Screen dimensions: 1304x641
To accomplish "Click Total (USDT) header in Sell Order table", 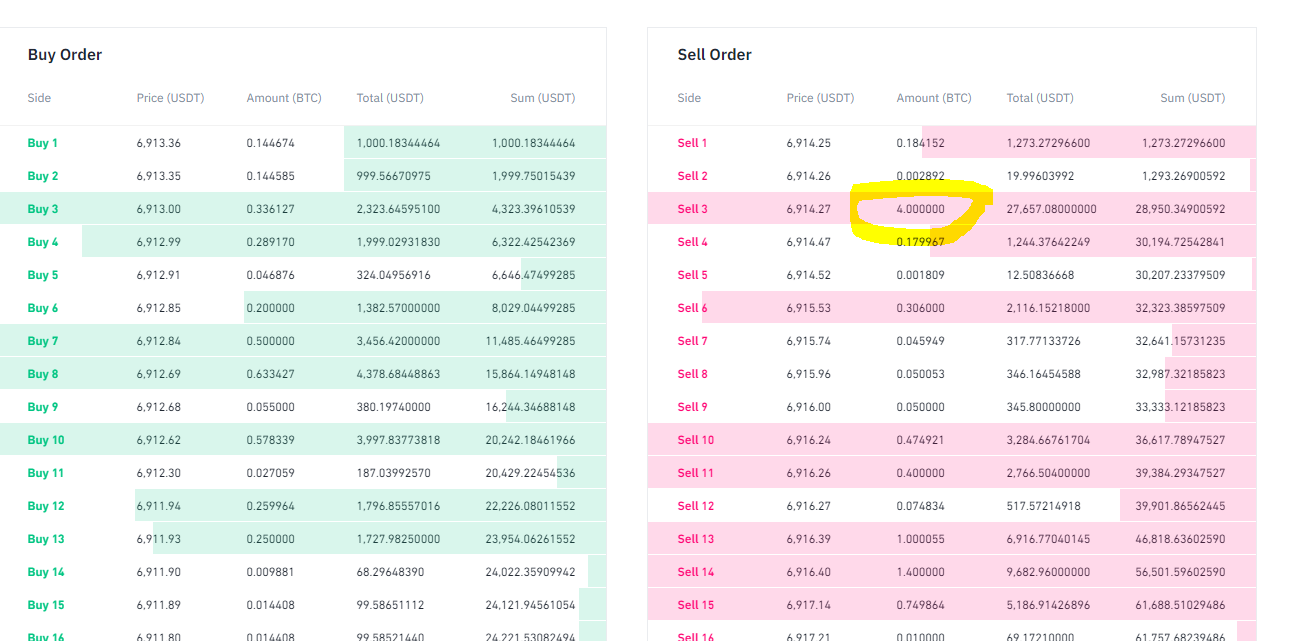I will coord(1039,98).
